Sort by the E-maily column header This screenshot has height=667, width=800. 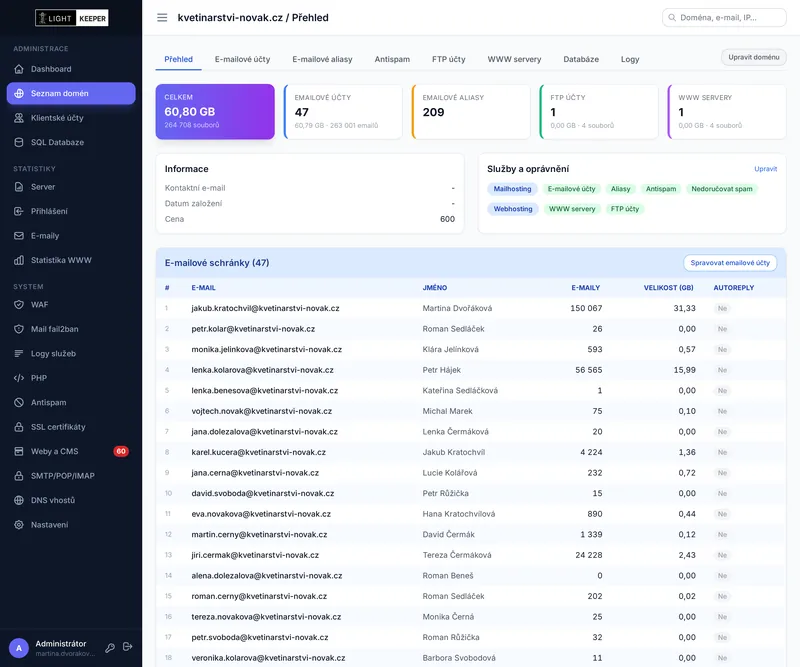coord(586,288)
